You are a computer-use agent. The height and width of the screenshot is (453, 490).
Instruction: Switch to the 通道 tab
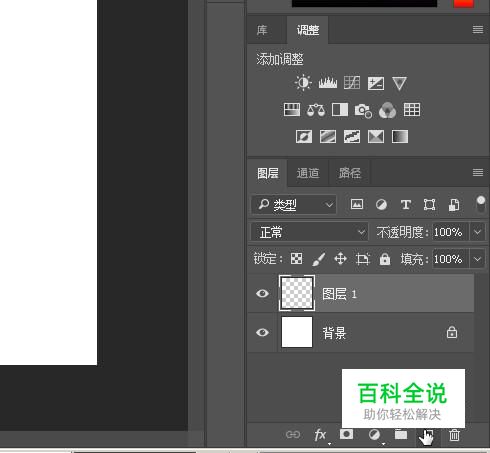pos(308,173)
